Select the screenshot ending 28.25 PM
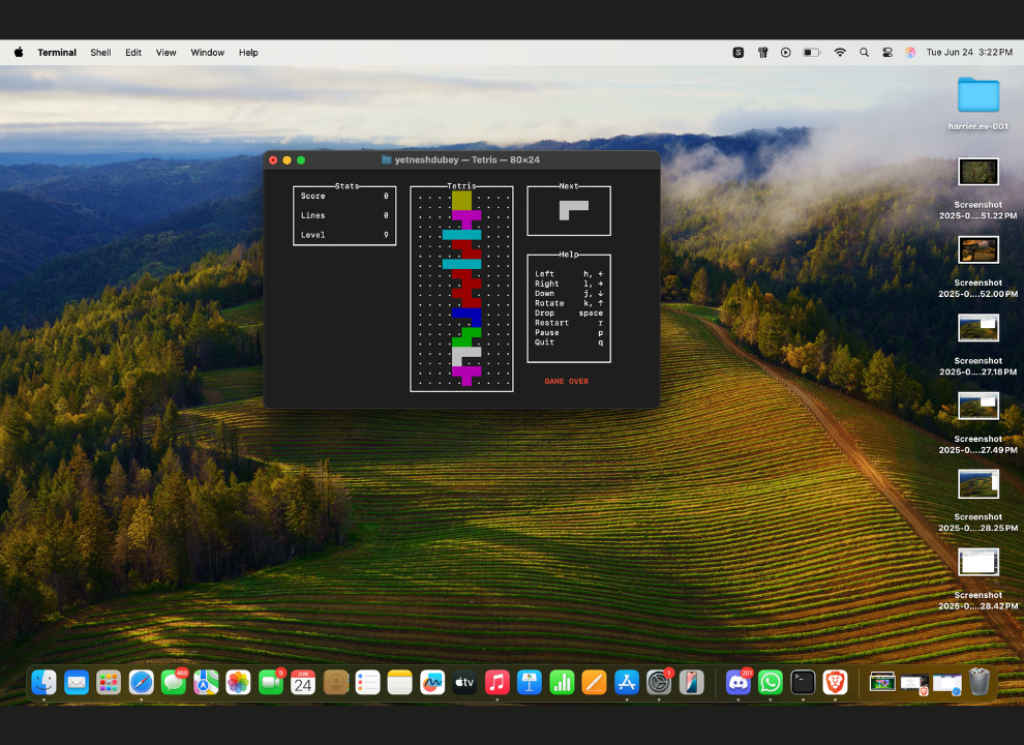The image size is (1024, 745). [x=978, y=484]
